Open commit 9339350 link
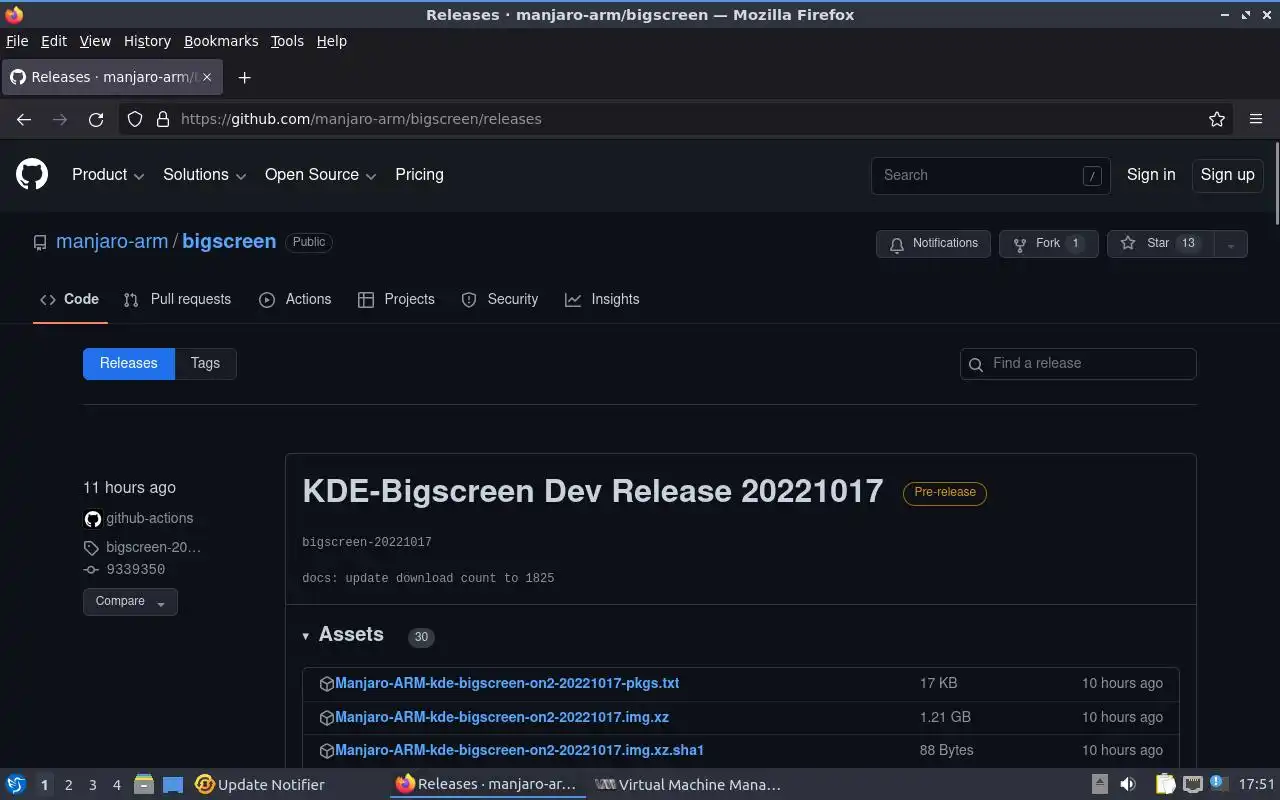The width and height of the screenshot is (1280, 800). [135, 570]
